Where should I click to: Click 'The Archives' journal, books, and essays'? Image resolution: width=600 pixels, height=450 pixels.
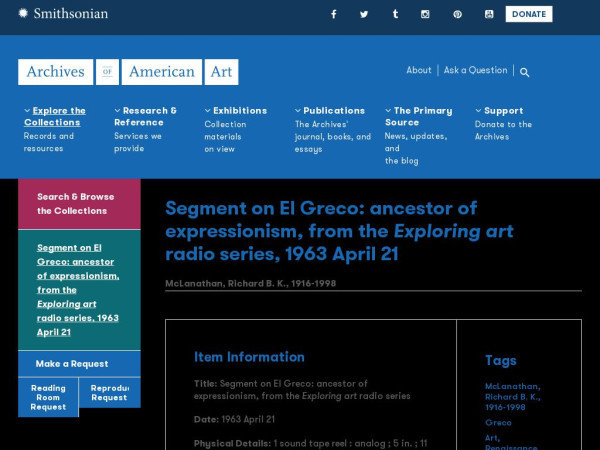pyautogui.click(x=333, y=137)
